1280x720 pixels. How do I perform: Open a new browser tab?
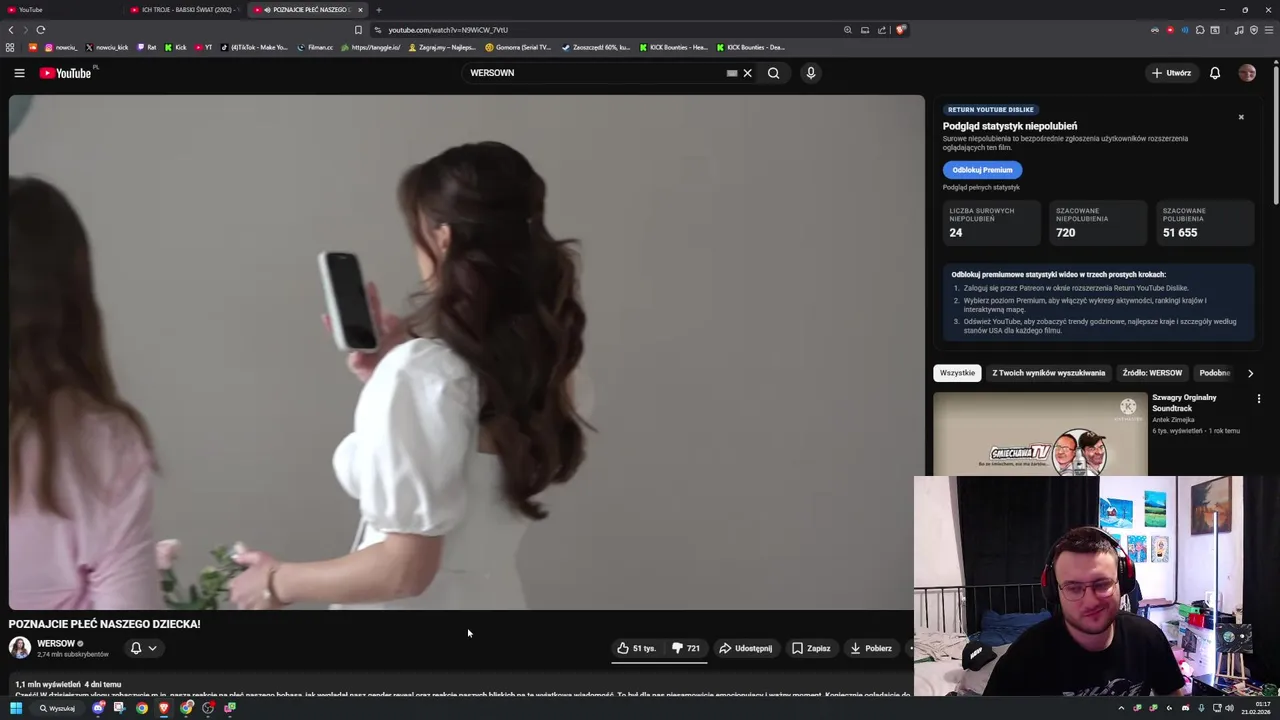(378, 10)
